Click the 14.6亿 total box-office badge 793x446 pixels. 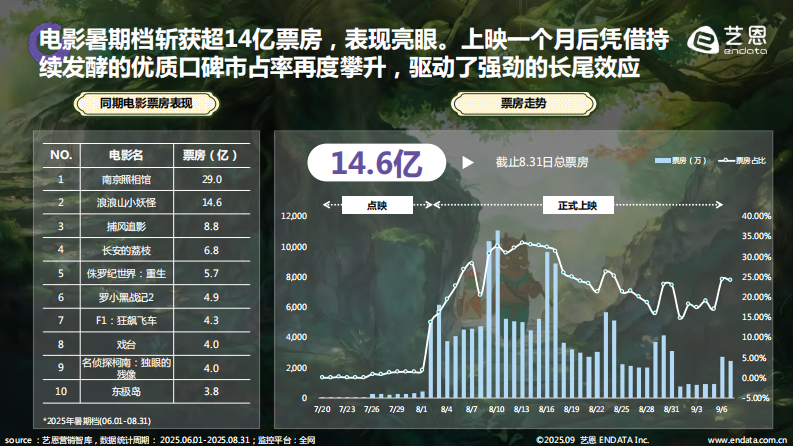point(376,163)
